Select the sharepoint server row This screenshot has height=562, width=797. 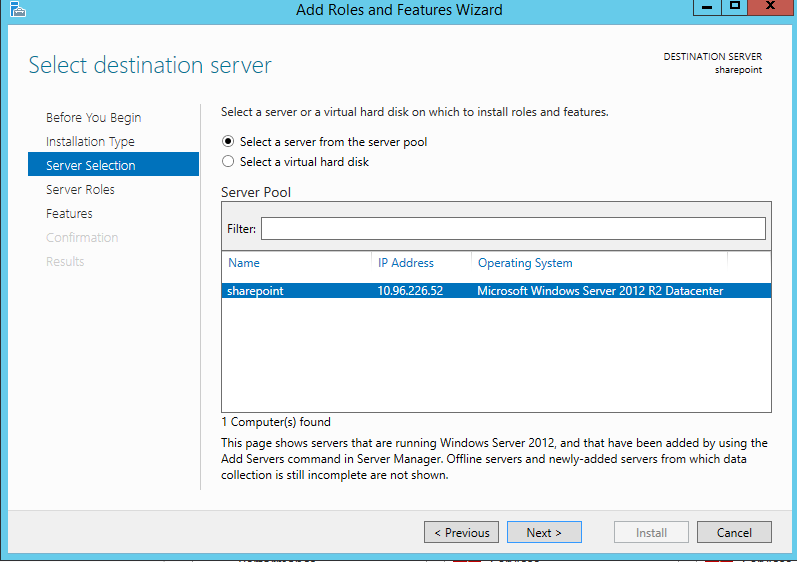[x=497, y=291]
